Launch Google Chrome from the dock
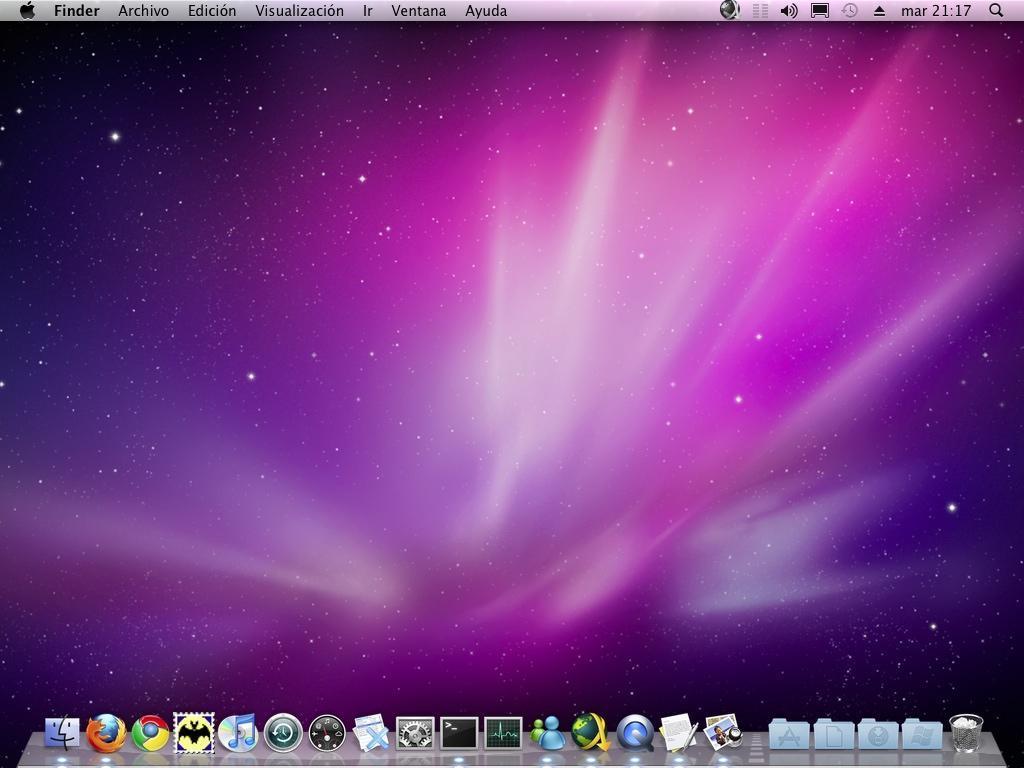 [150, 733]
